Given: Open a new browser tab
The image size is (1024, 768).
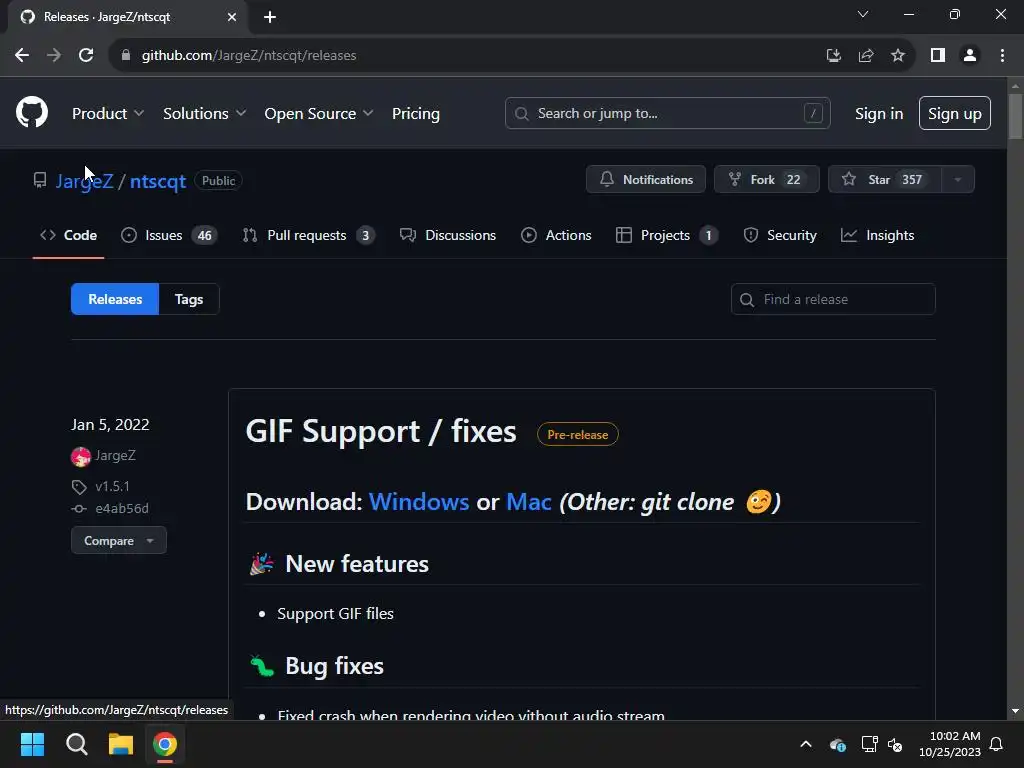Looking at the screenshot, I should (x=270, y=17).
